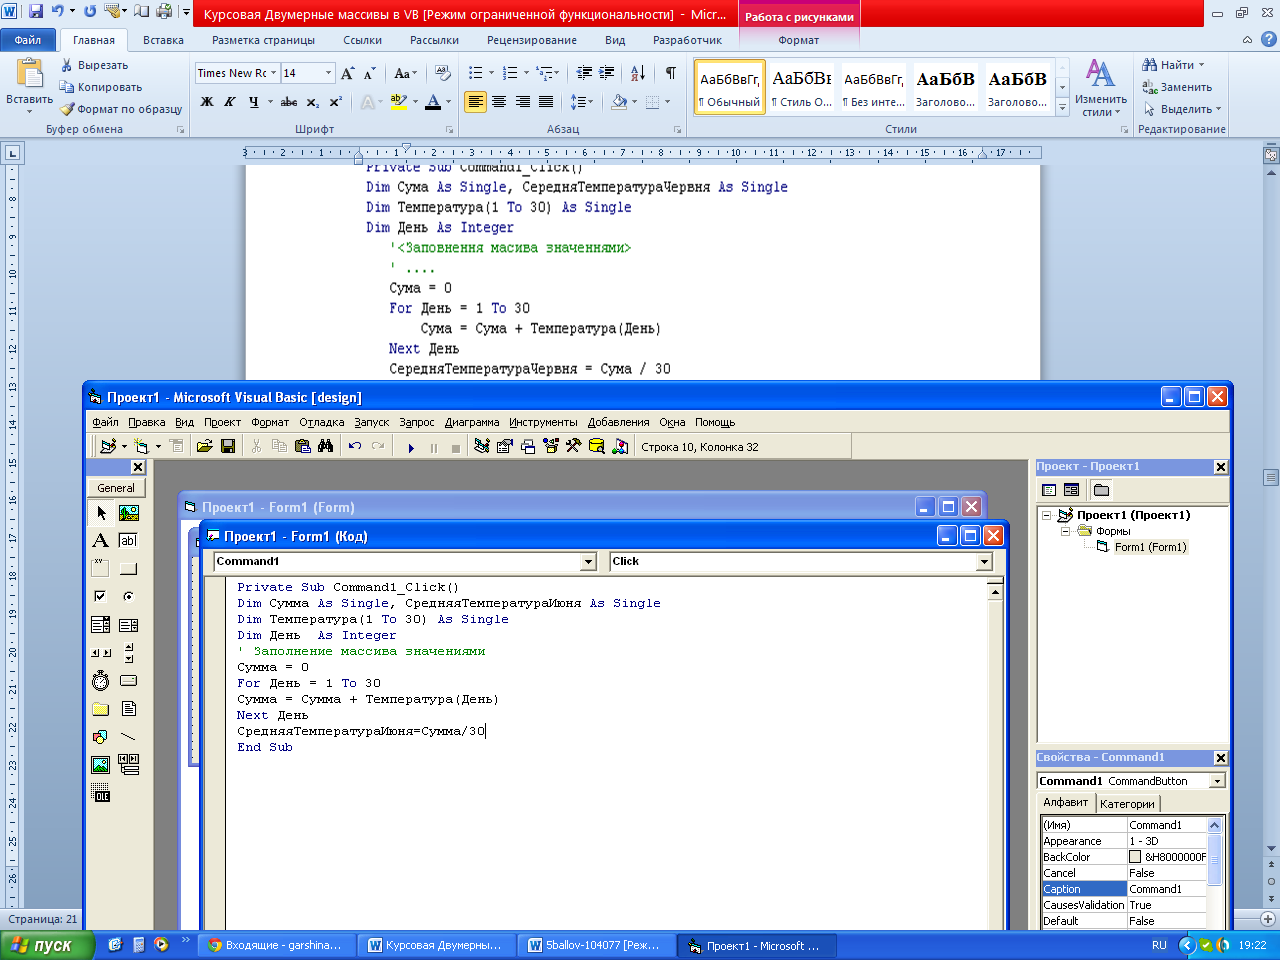Collapse the Проект1 (Проект1) tree node
Screen dimensions: 1280x960
(1047, 516)
